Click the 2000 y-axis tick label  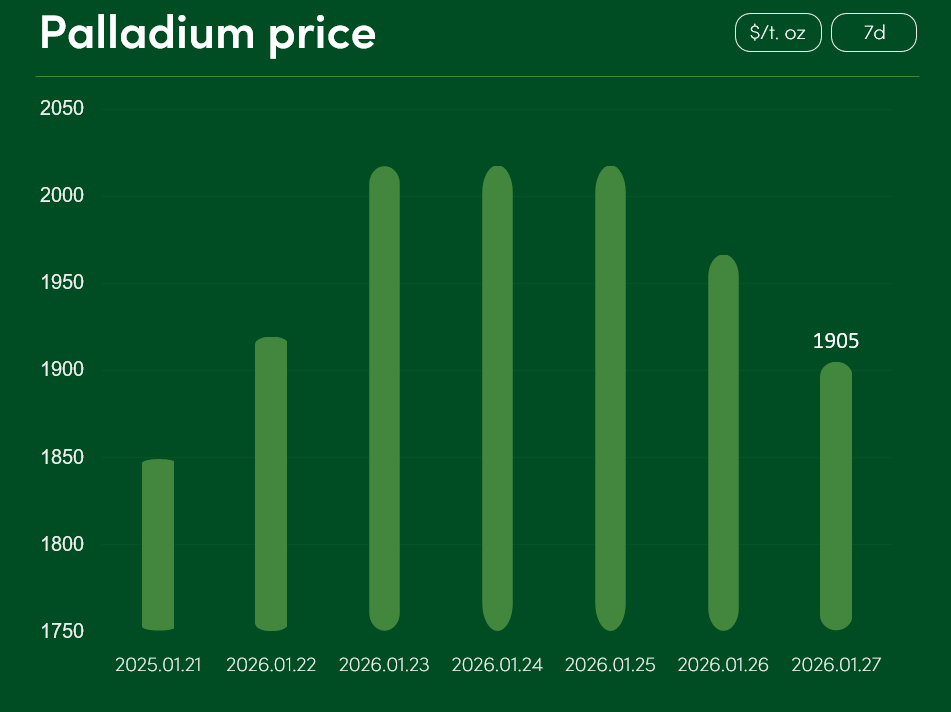click(61, 196)
